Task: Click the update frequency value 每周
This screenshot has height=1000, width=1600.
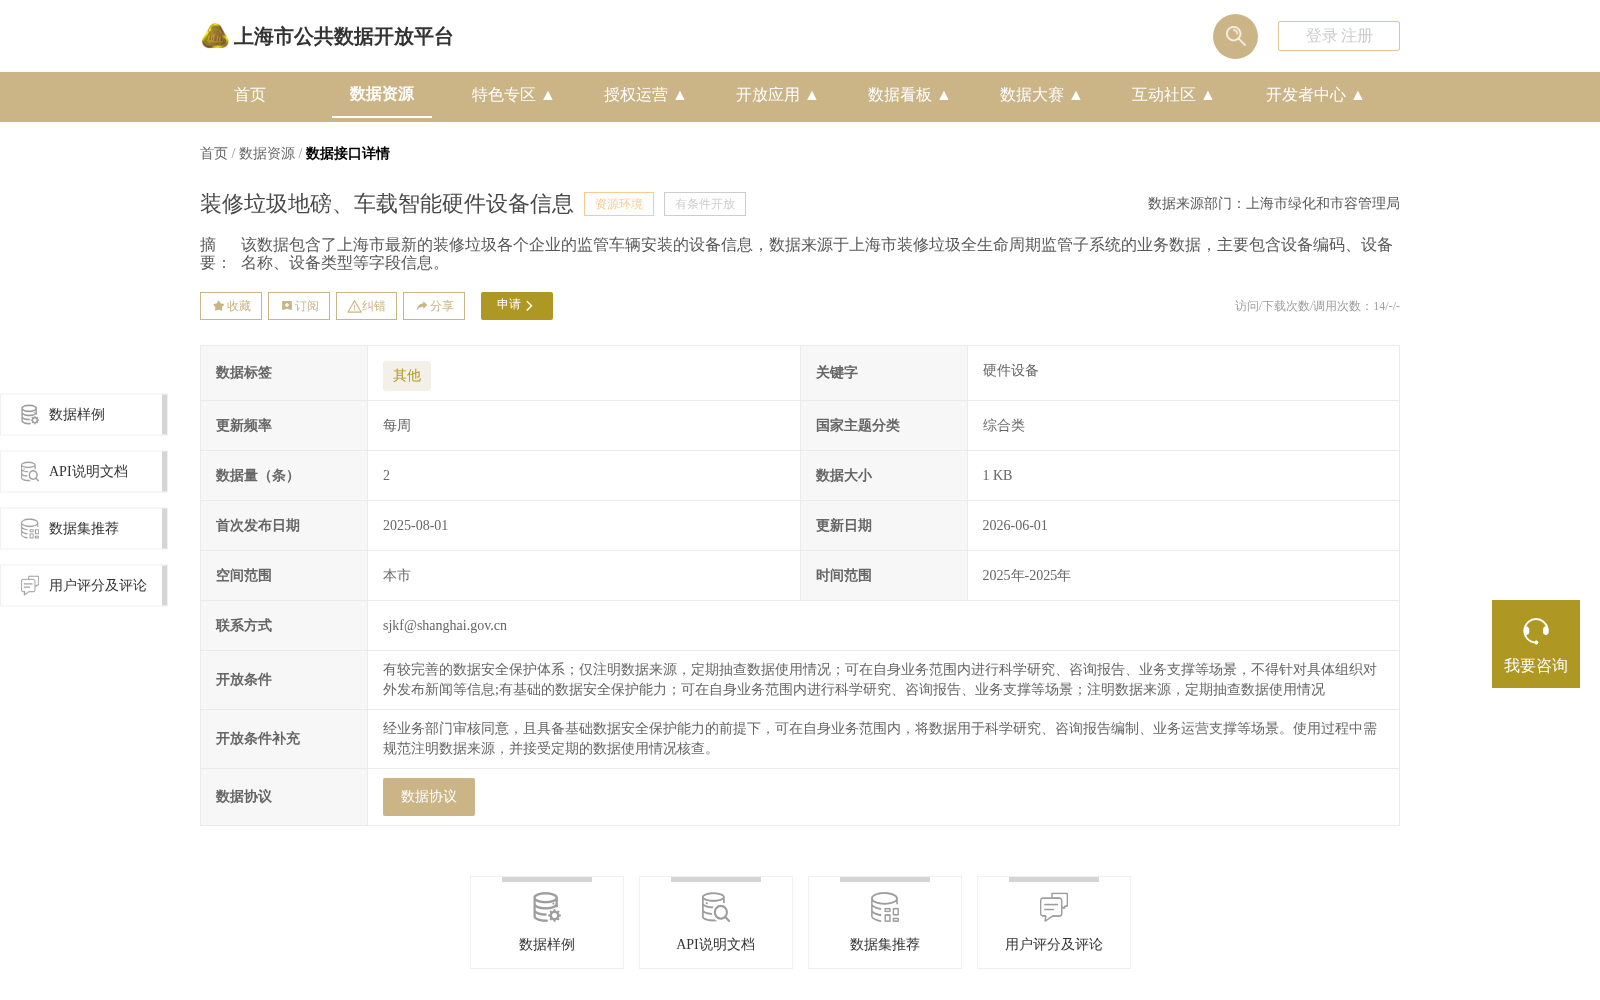Action: click(397, 426)
